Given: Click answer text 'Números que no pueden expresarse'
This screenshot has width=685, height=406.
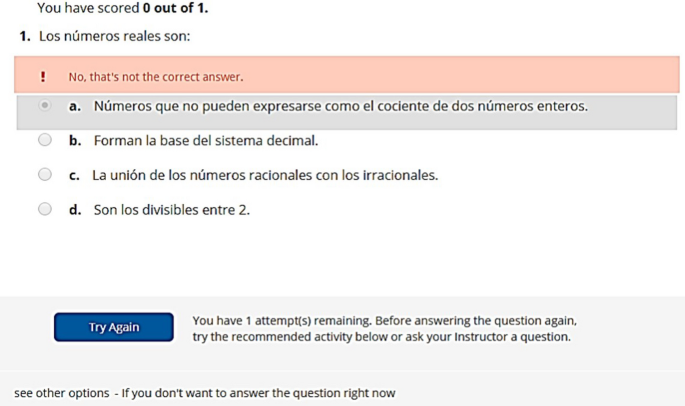Looking at the screenshot, I should tap(340, 106).
